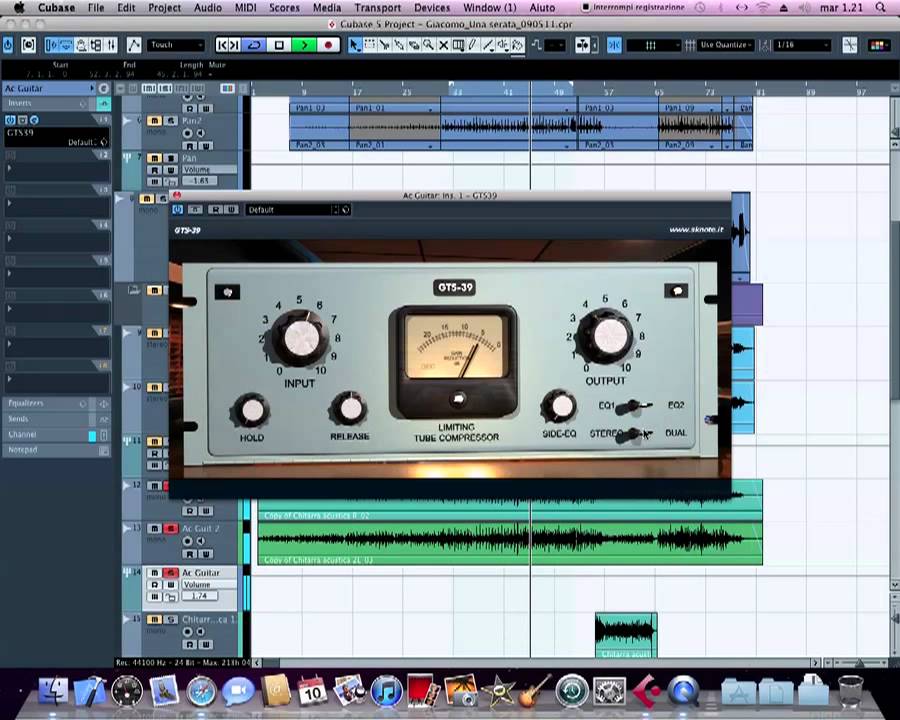Click the Show Inspector toolbar icon
The image size is (900, 720).
coord(51,45)
